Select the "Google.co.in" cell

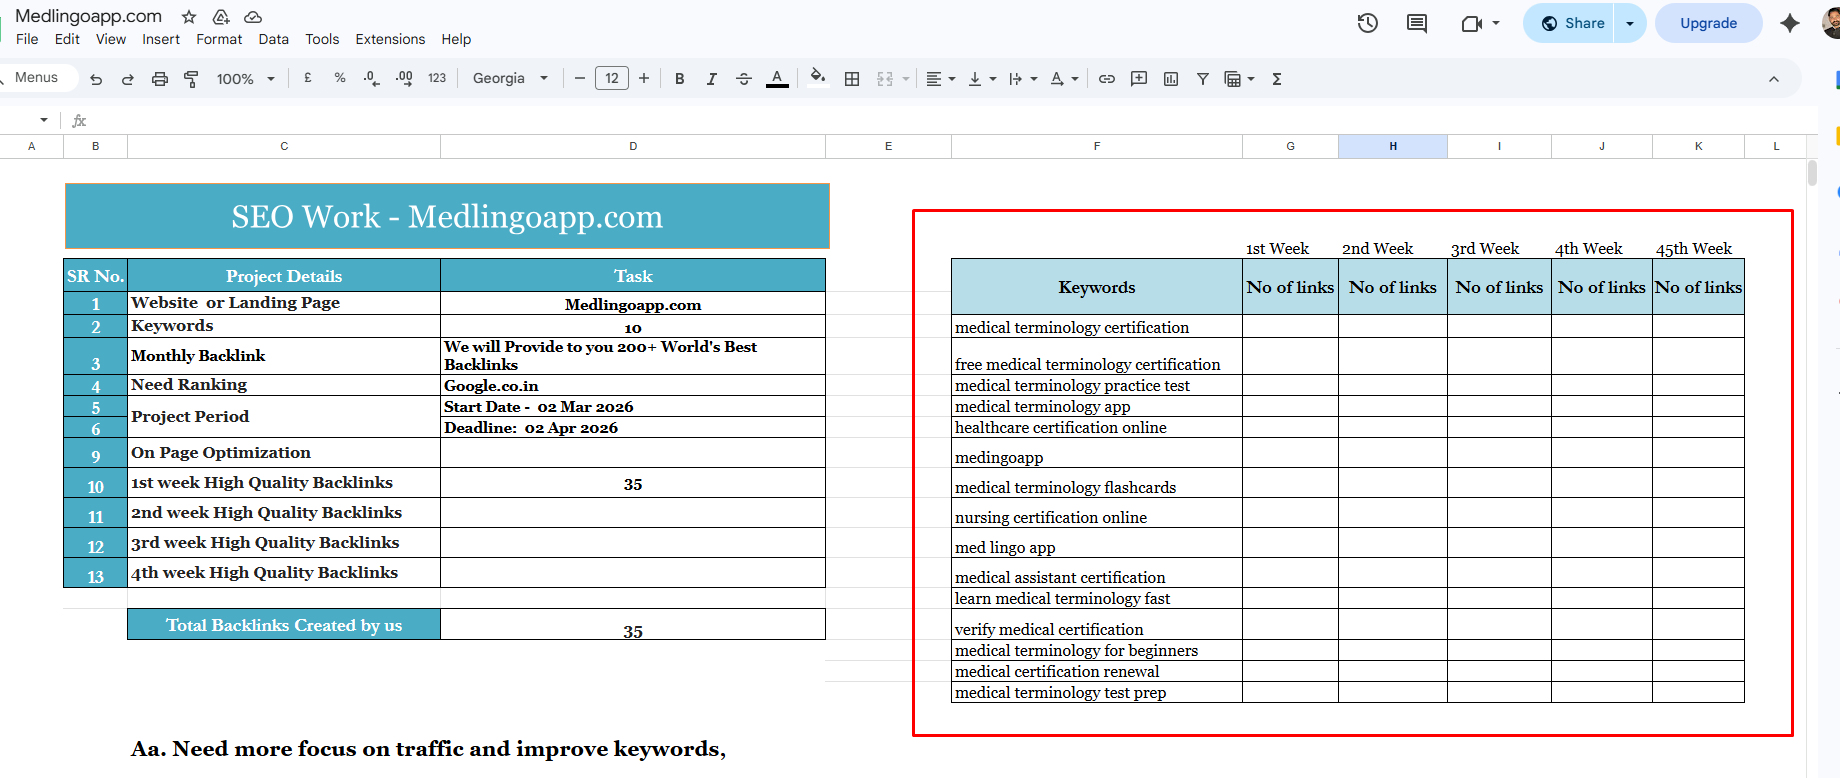[633, 385]
